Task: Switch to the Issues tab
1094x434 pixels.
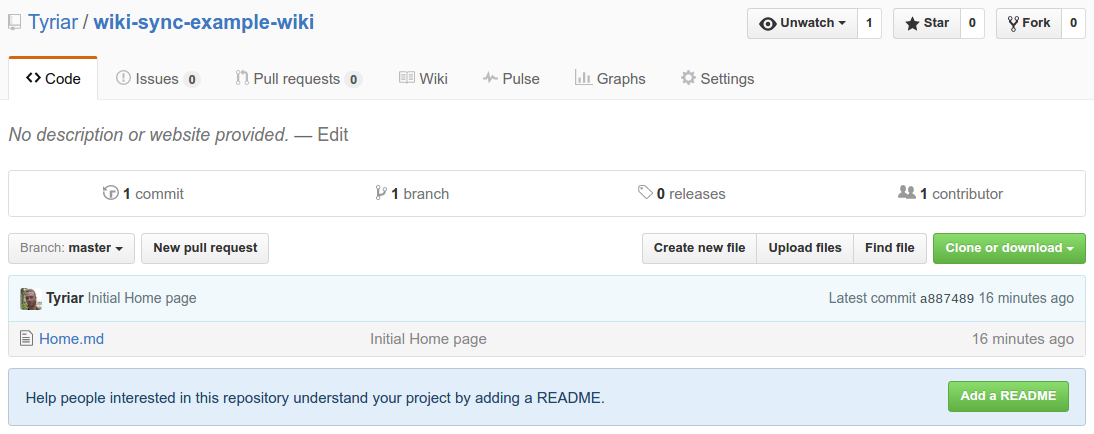Action: [158, 79]
